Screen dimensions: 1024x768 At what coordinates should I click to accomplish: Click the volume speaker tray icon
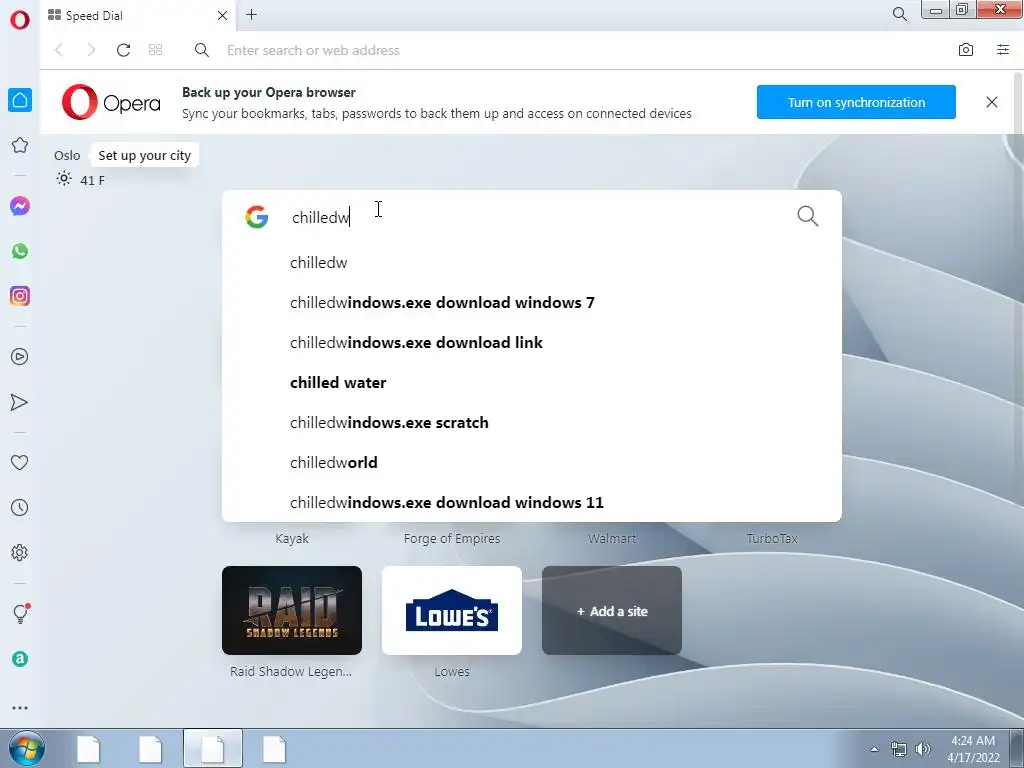coord(923,749)
